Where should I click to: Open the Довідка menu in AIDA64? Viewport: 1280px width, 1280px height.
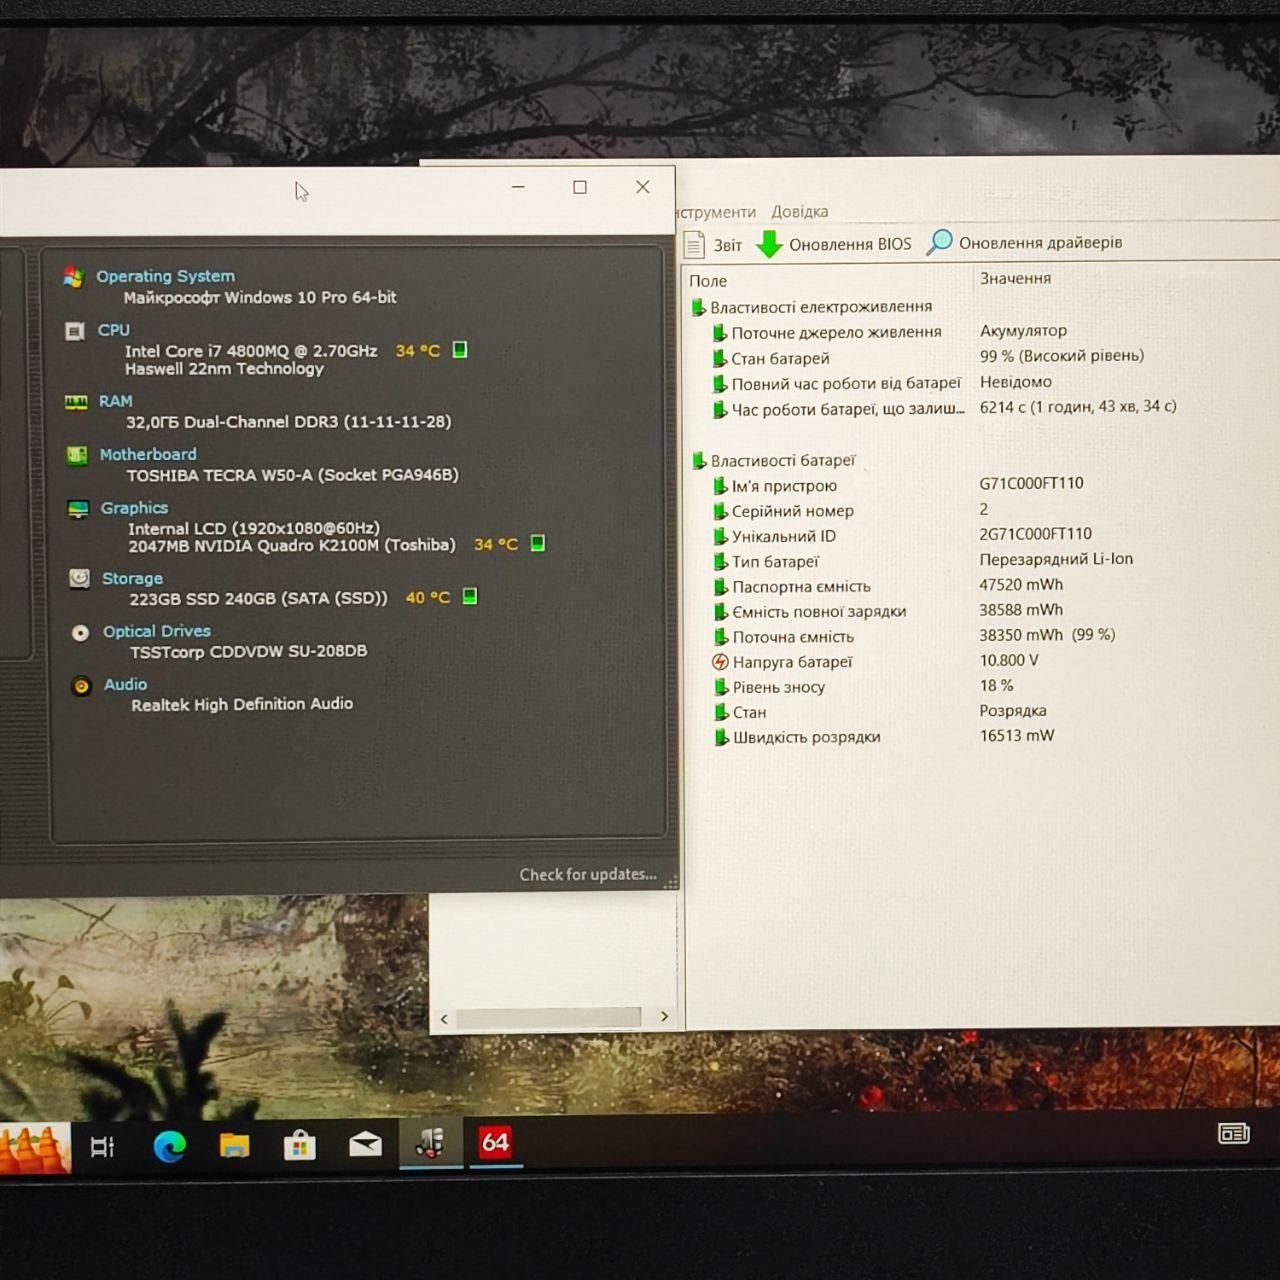coord(800,212)
